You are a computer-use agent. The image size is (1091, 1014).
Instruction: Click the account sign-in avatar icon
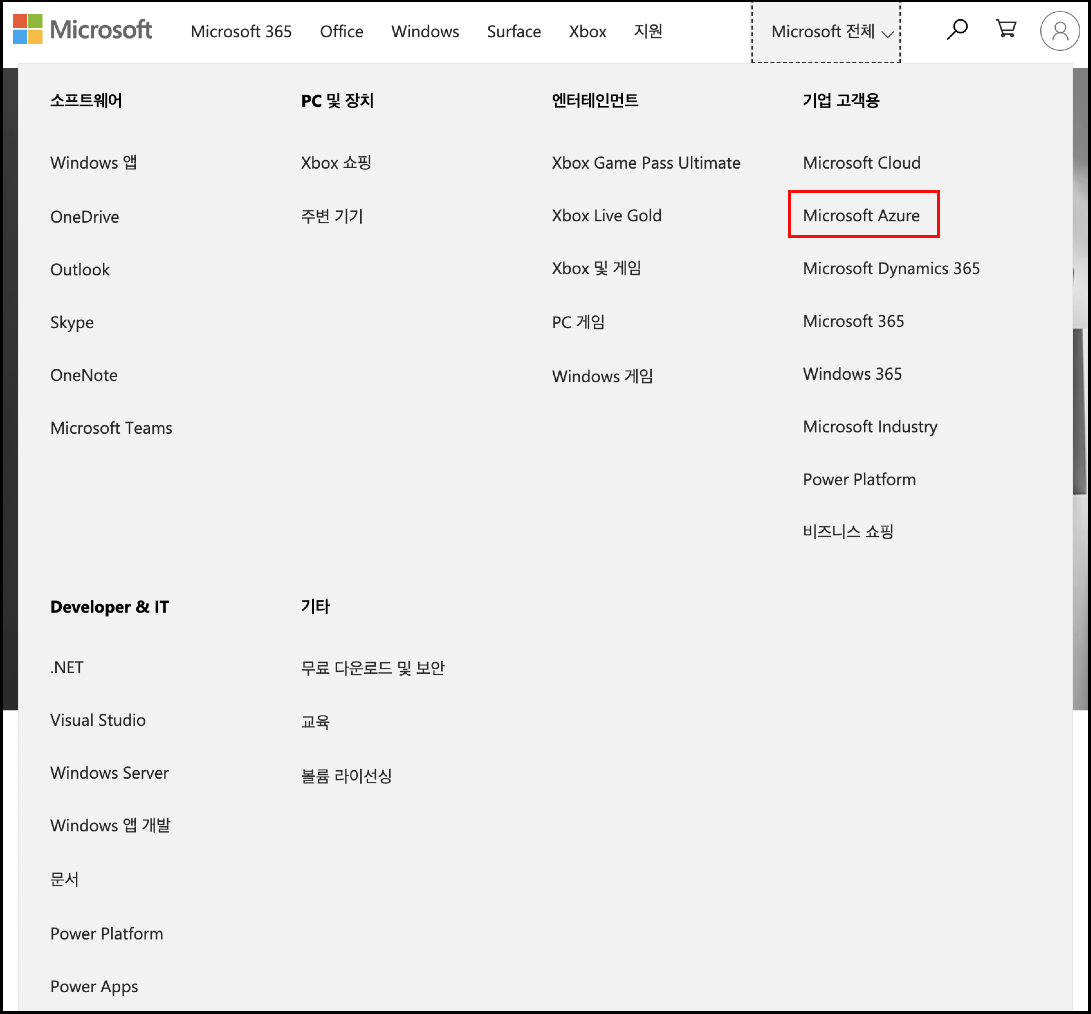click(1059, 31)
